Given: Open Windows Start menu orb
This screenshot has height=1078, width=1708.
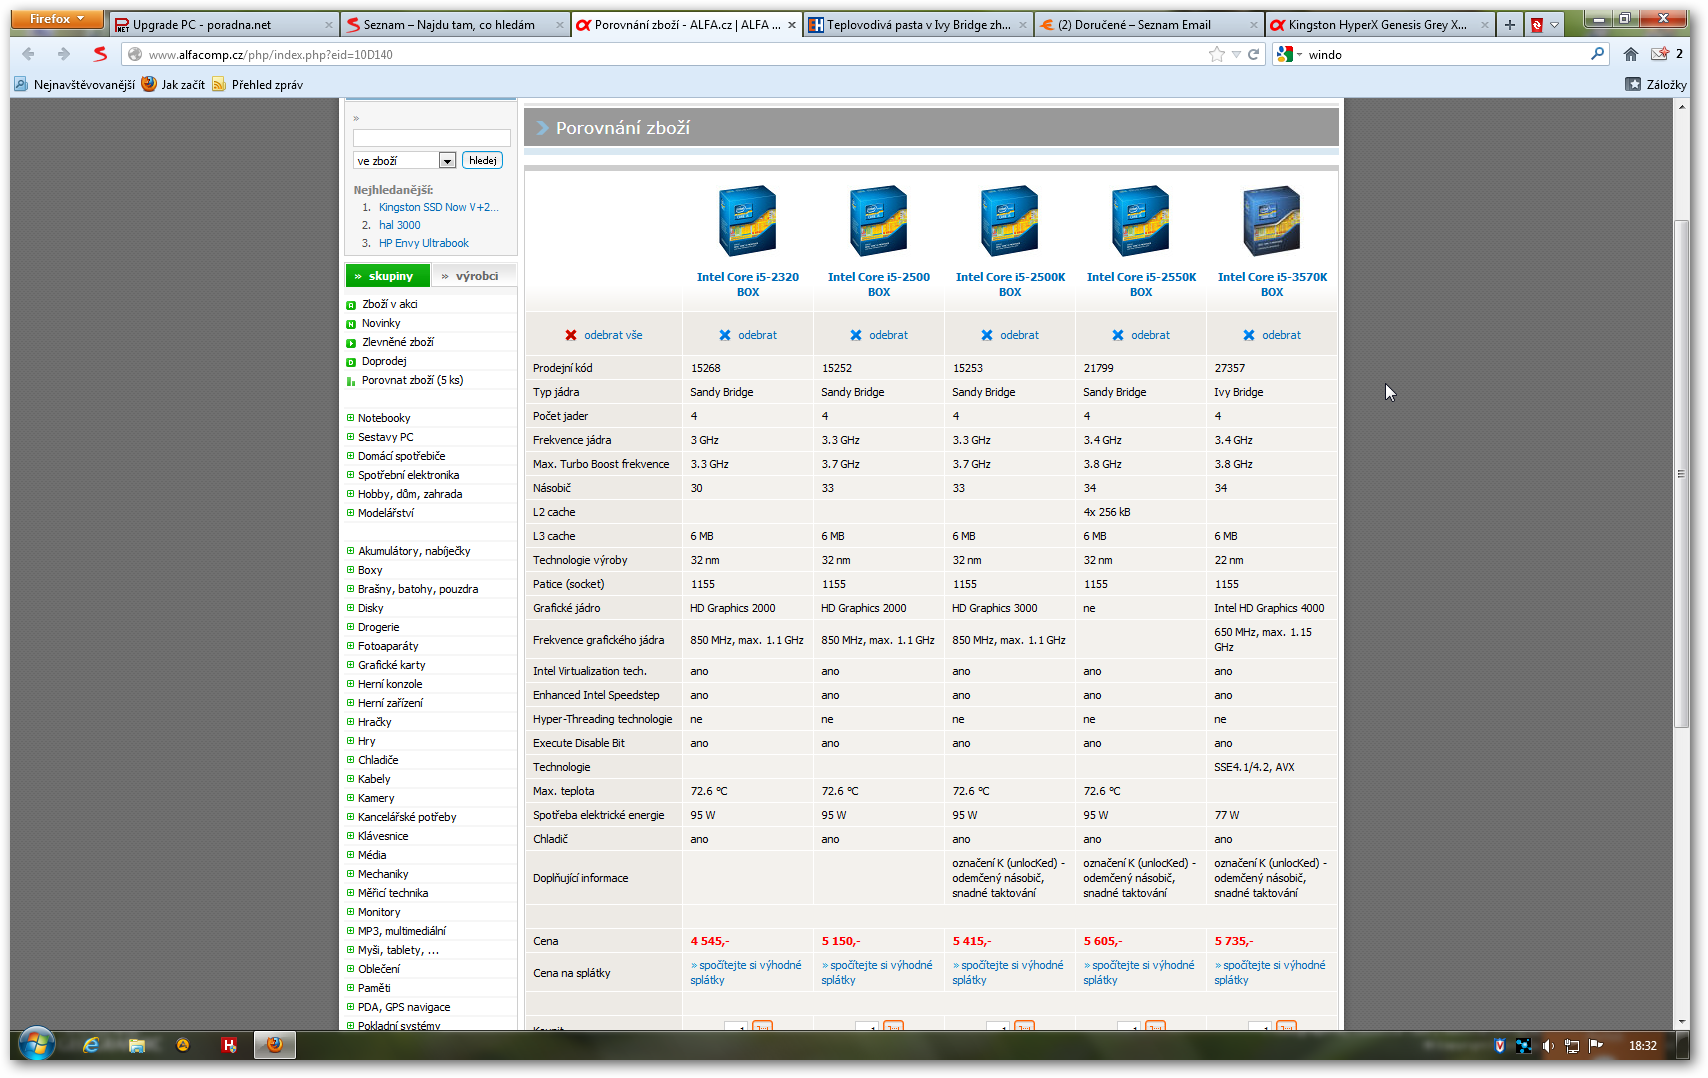Looking at the screenshot, I should [x=37, y=1045].
